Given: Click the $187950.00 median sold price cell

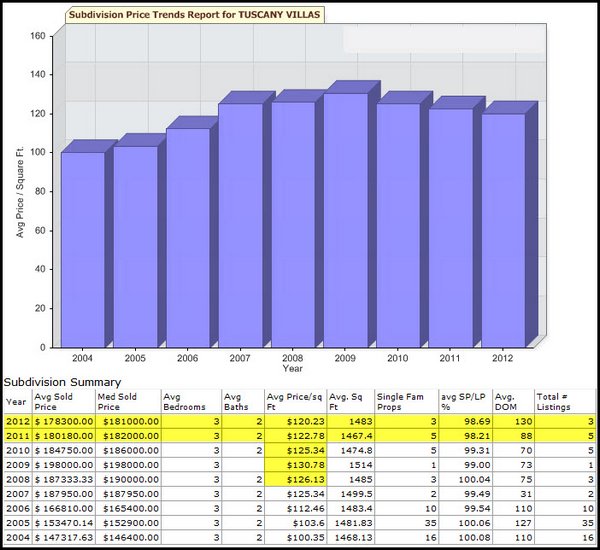Looking at the screenshot, I should 128,494.
